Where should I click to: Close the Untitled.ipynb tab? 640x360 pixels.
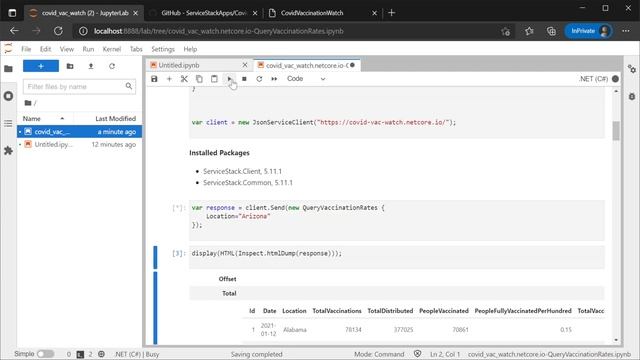click(x=245, y=65)
